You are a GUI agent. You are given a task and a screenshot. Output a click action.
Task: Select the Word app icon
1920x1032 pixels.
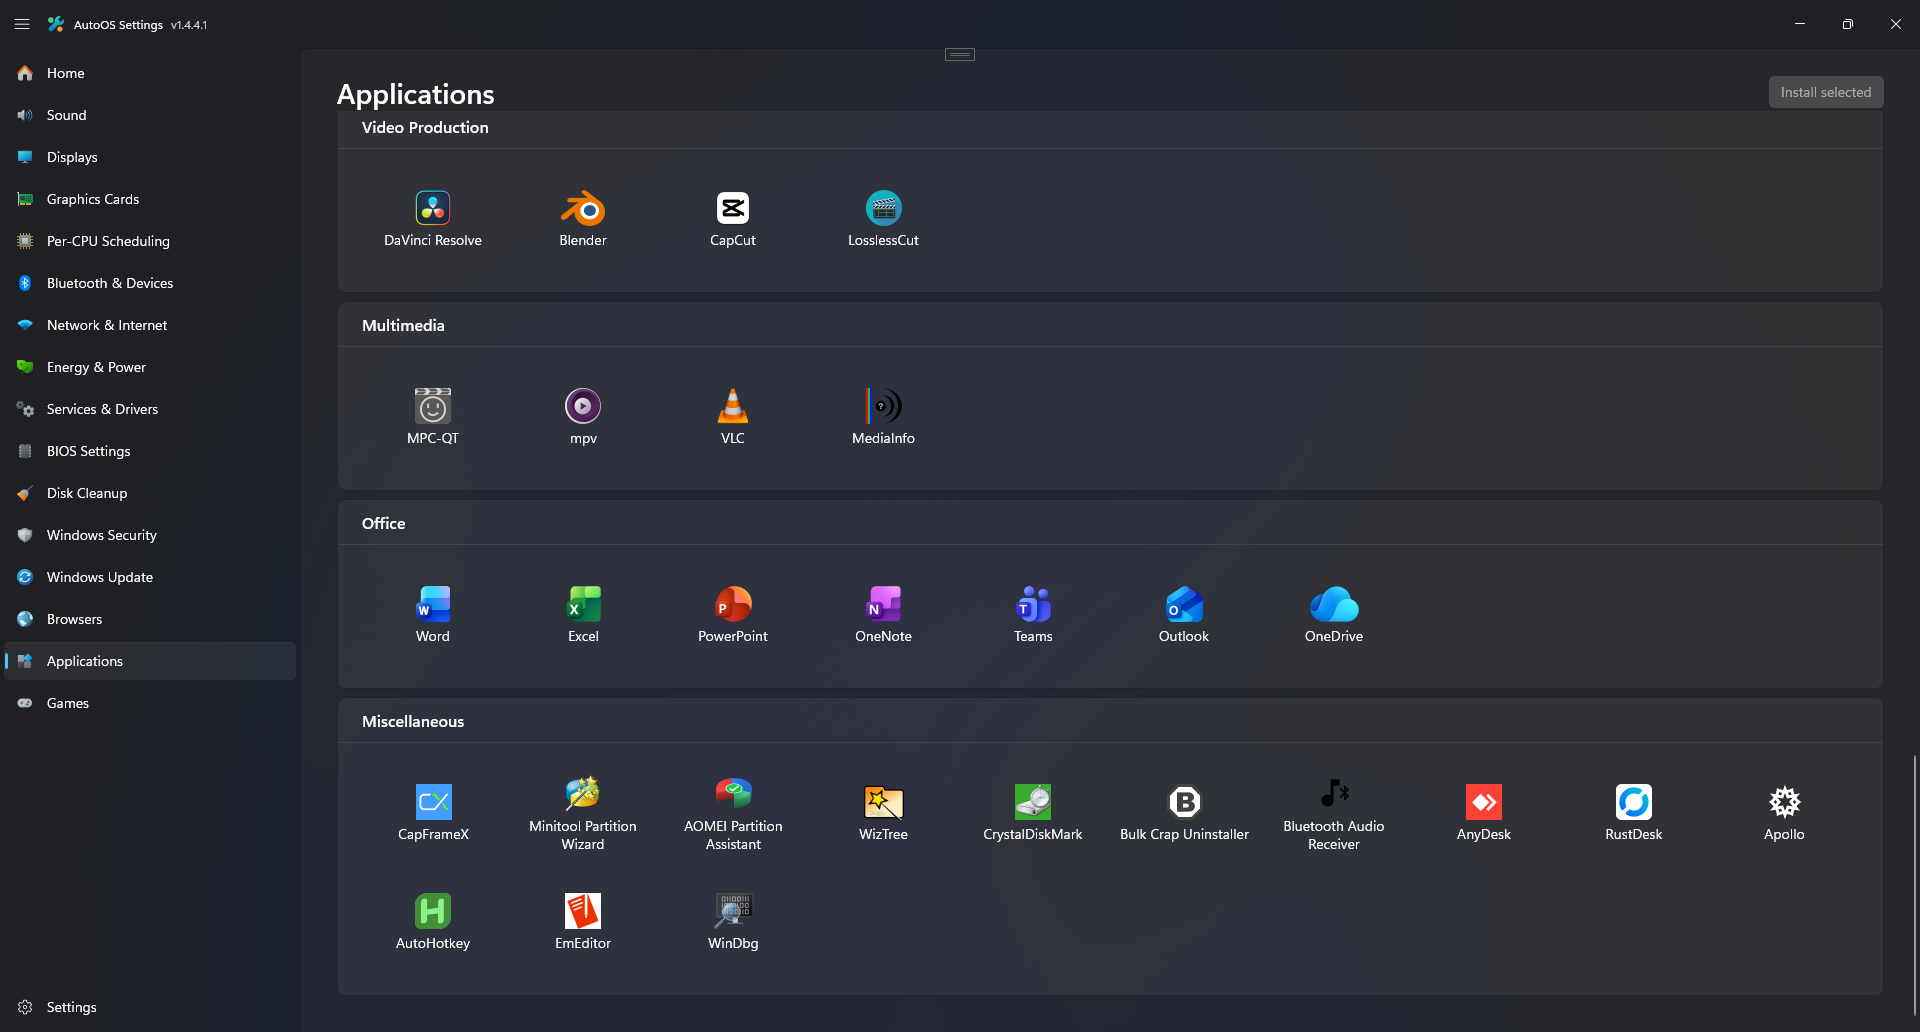(433, 604)
